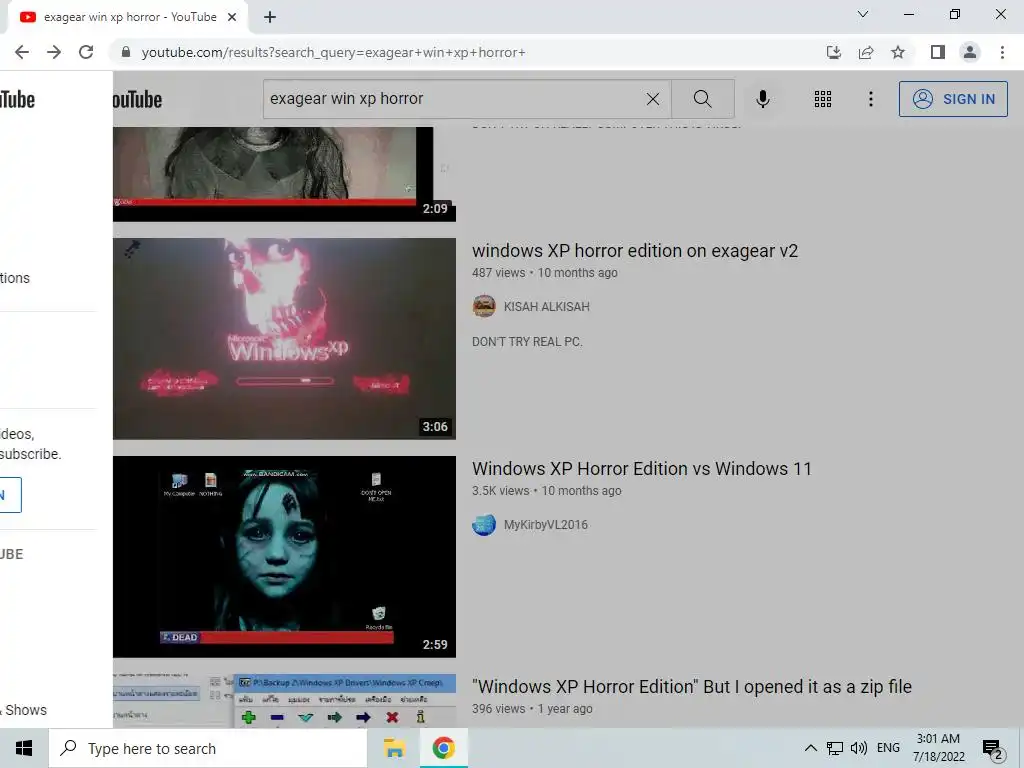Bookmark this page with the star
The image size is (1024, 768).
pos(898,52)
